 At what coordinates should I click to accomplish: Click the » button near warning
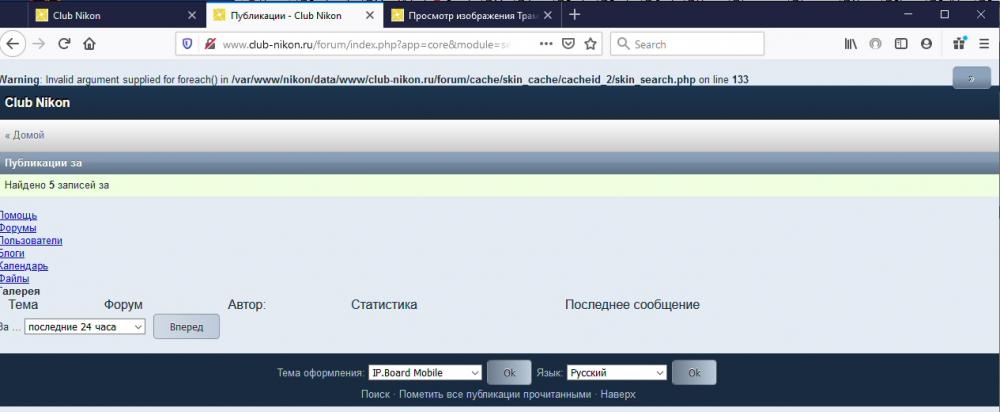click(x=971, y=78)
